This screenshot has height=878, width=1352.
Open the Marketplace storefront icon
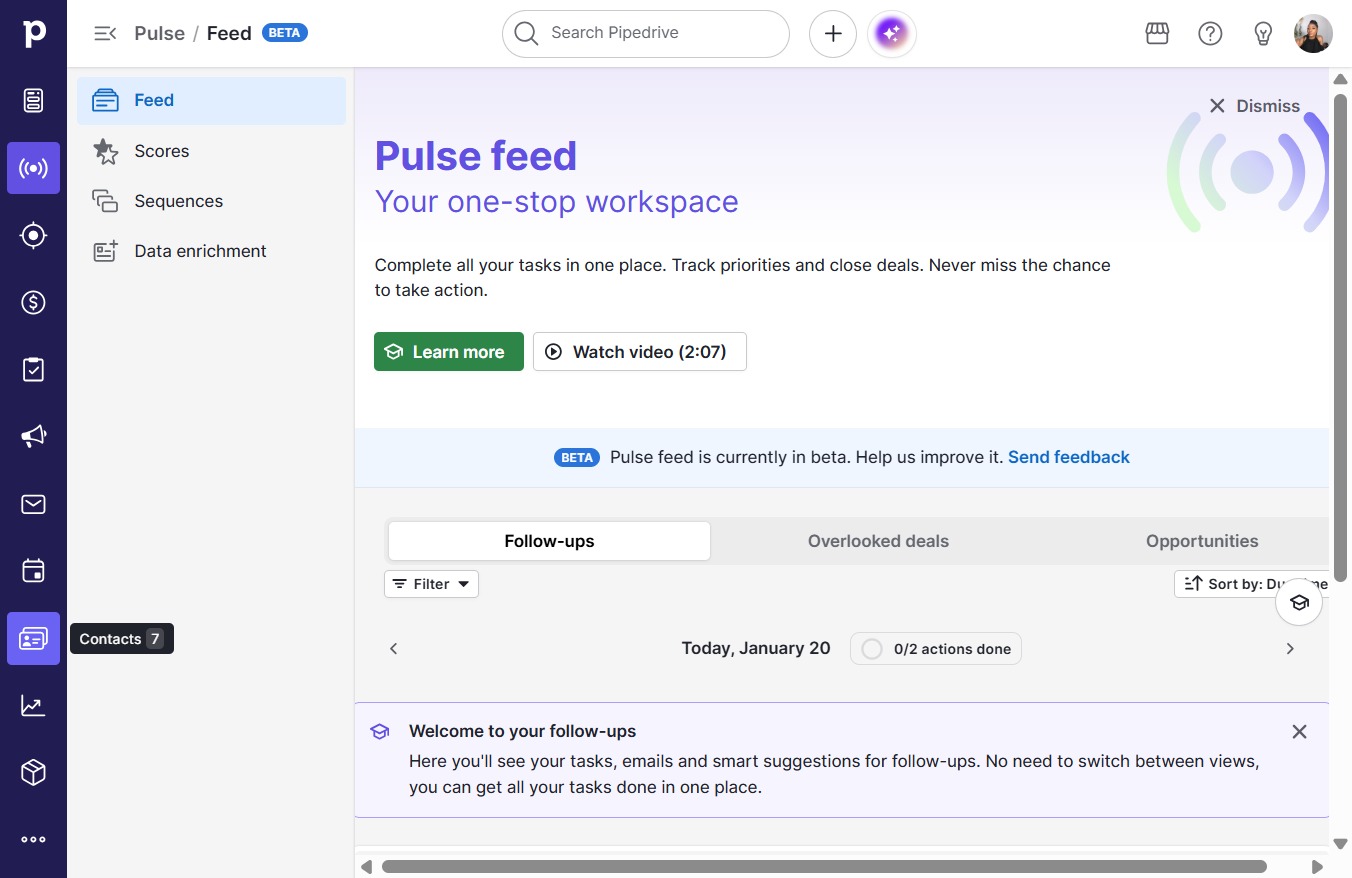[x=1157, y=34]
